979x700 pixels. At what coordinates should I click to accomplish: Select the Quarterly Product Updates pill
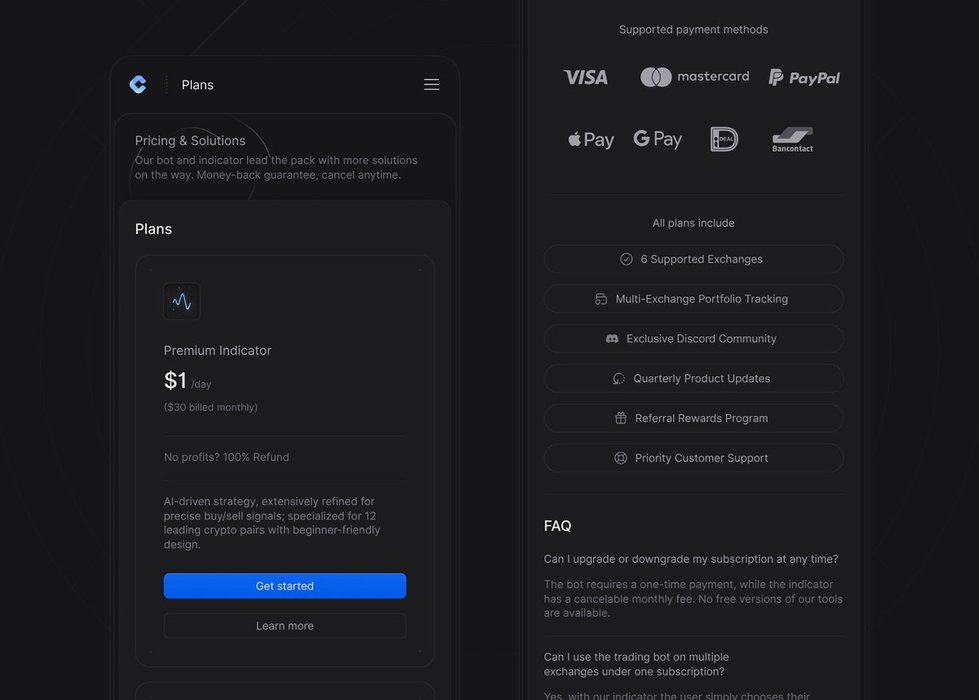(x=693, y=378)
